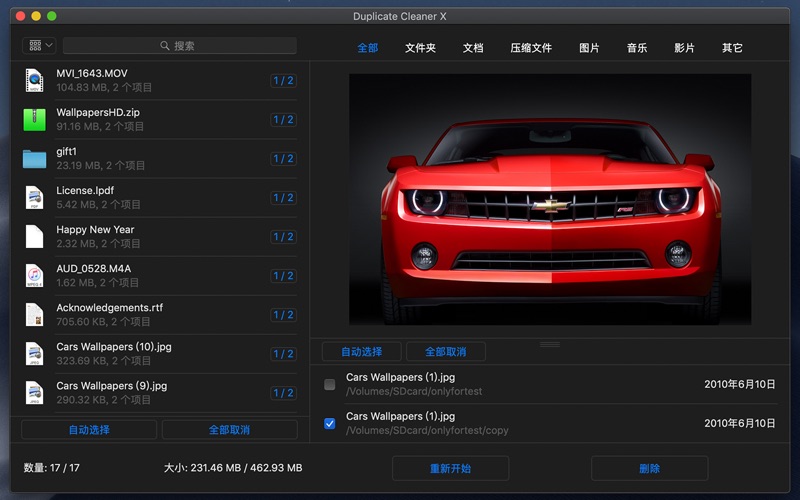Grab the preview pane divider handle
Image resolution: width=800 pixels, height=500 pixels.
550,344
